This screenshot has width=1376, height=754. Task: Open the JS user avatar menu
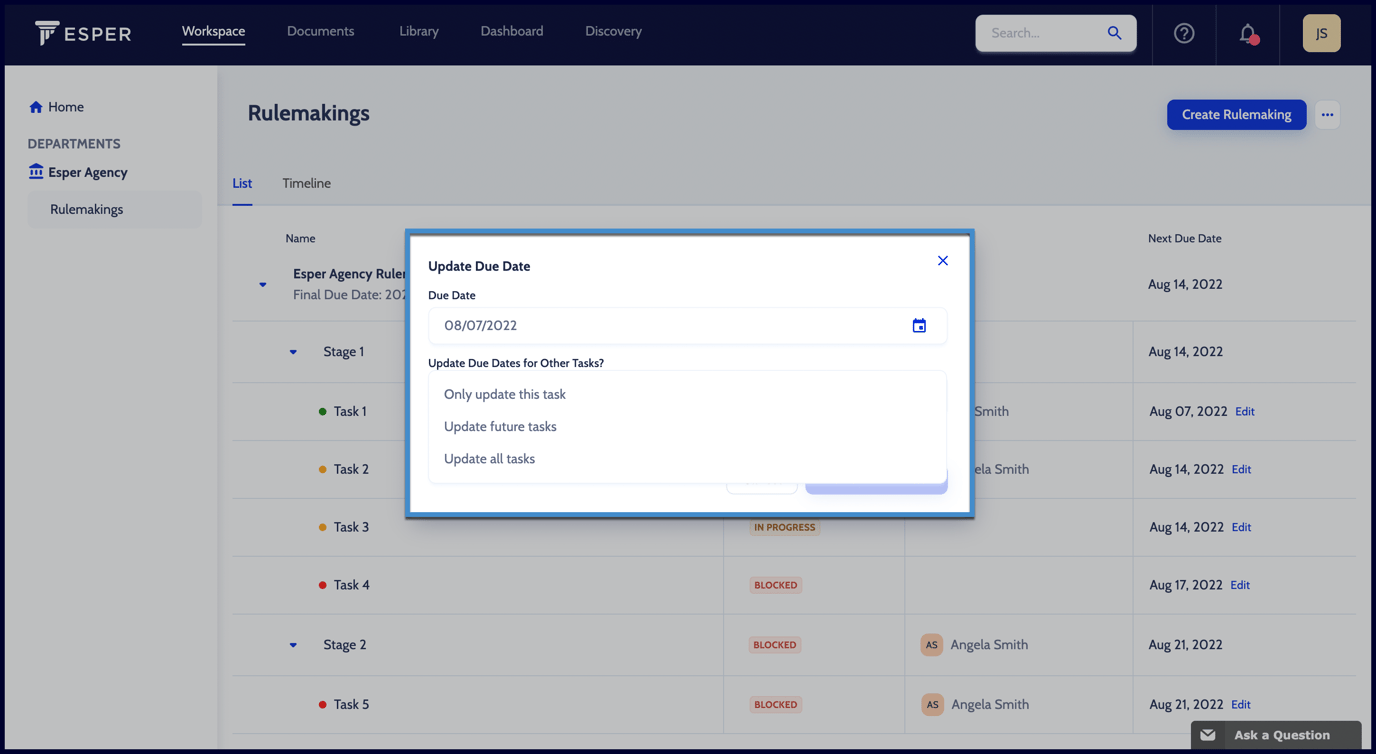(x=1321, y=33)
